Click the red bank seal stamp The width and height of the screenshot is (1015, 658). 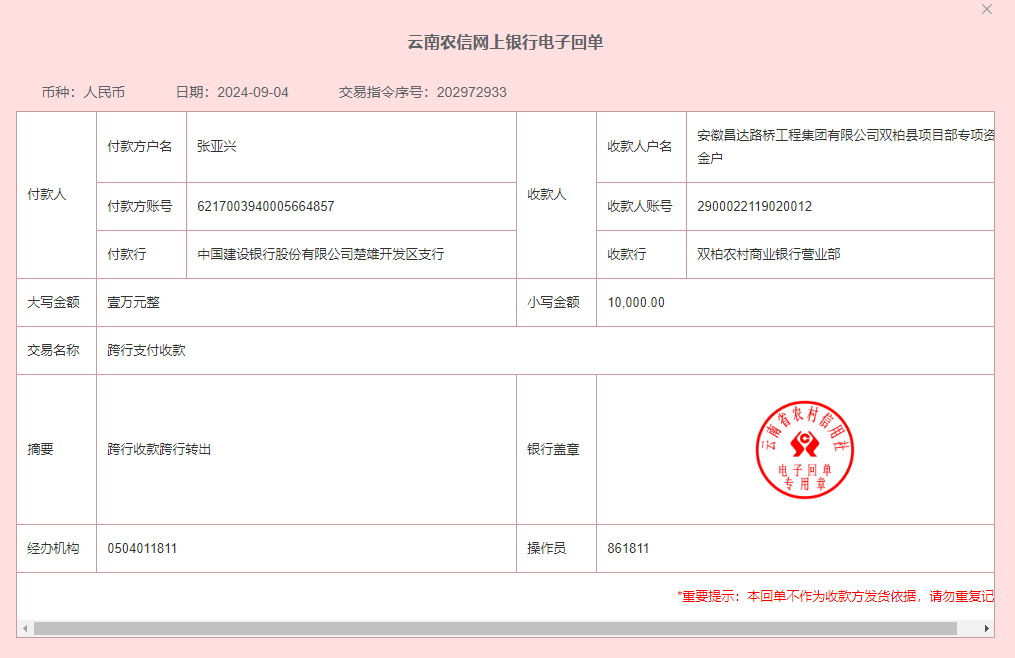tap(804, 449)
